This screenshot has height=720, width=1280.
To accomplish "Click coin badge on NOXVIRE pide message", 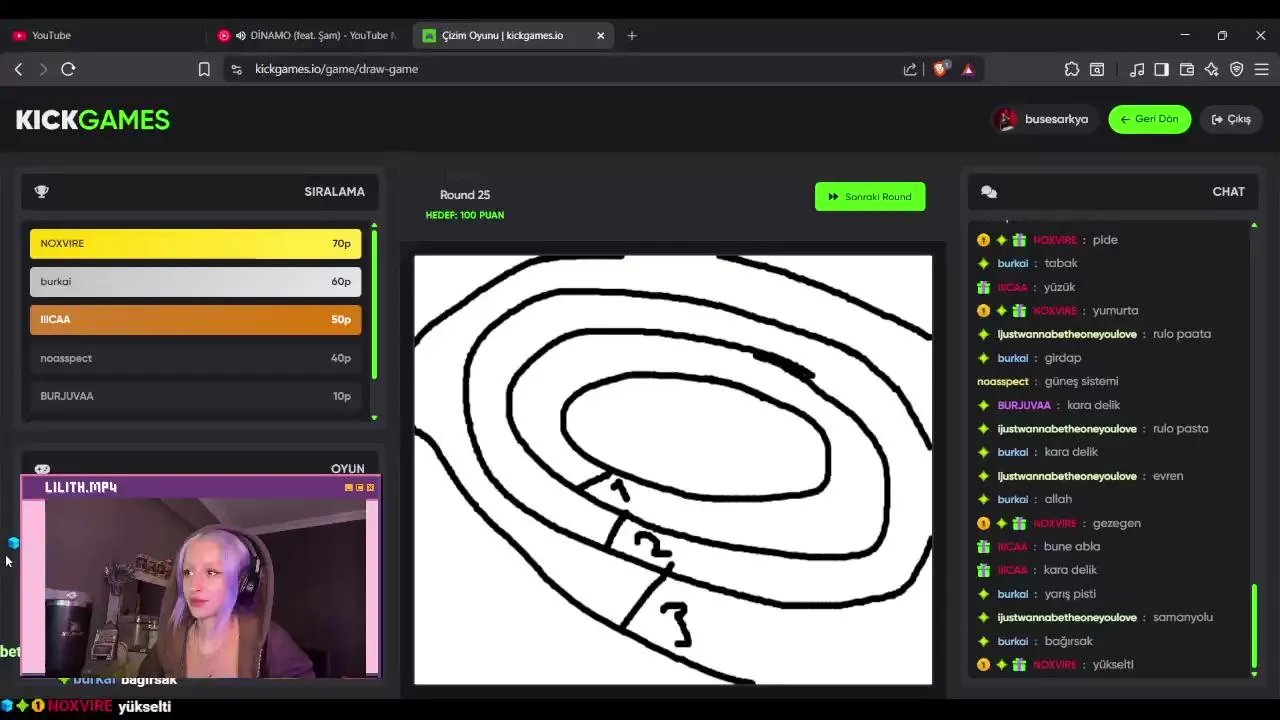I will tap(983, 240).
